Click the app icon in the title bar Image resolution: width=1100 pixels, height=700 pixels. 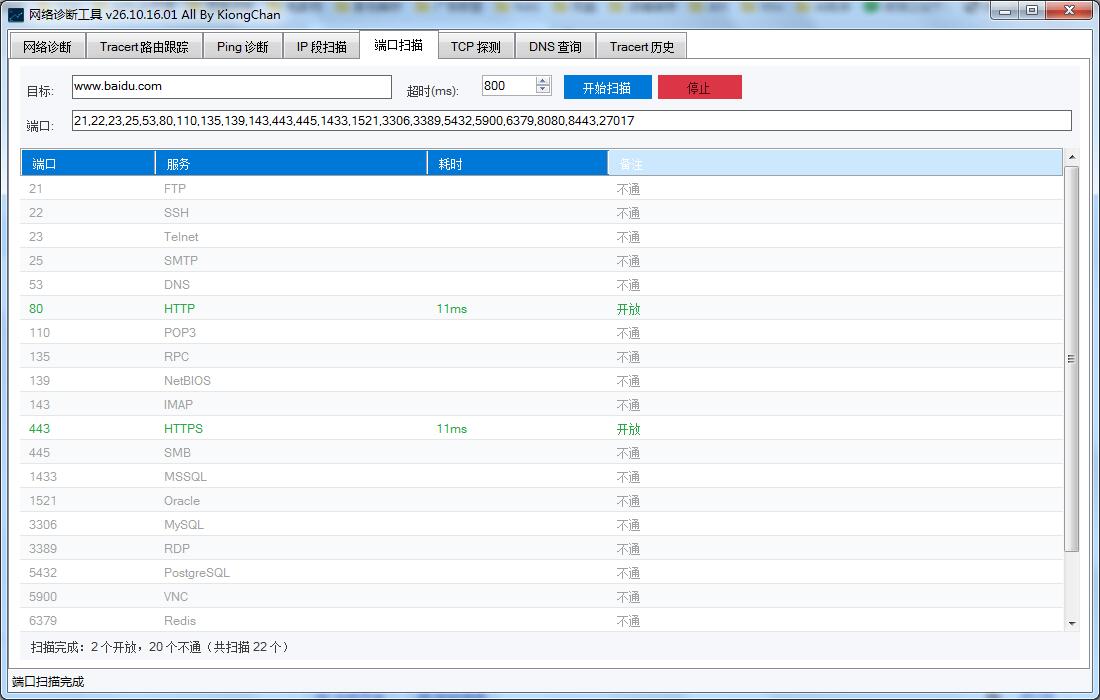[15, 14]
